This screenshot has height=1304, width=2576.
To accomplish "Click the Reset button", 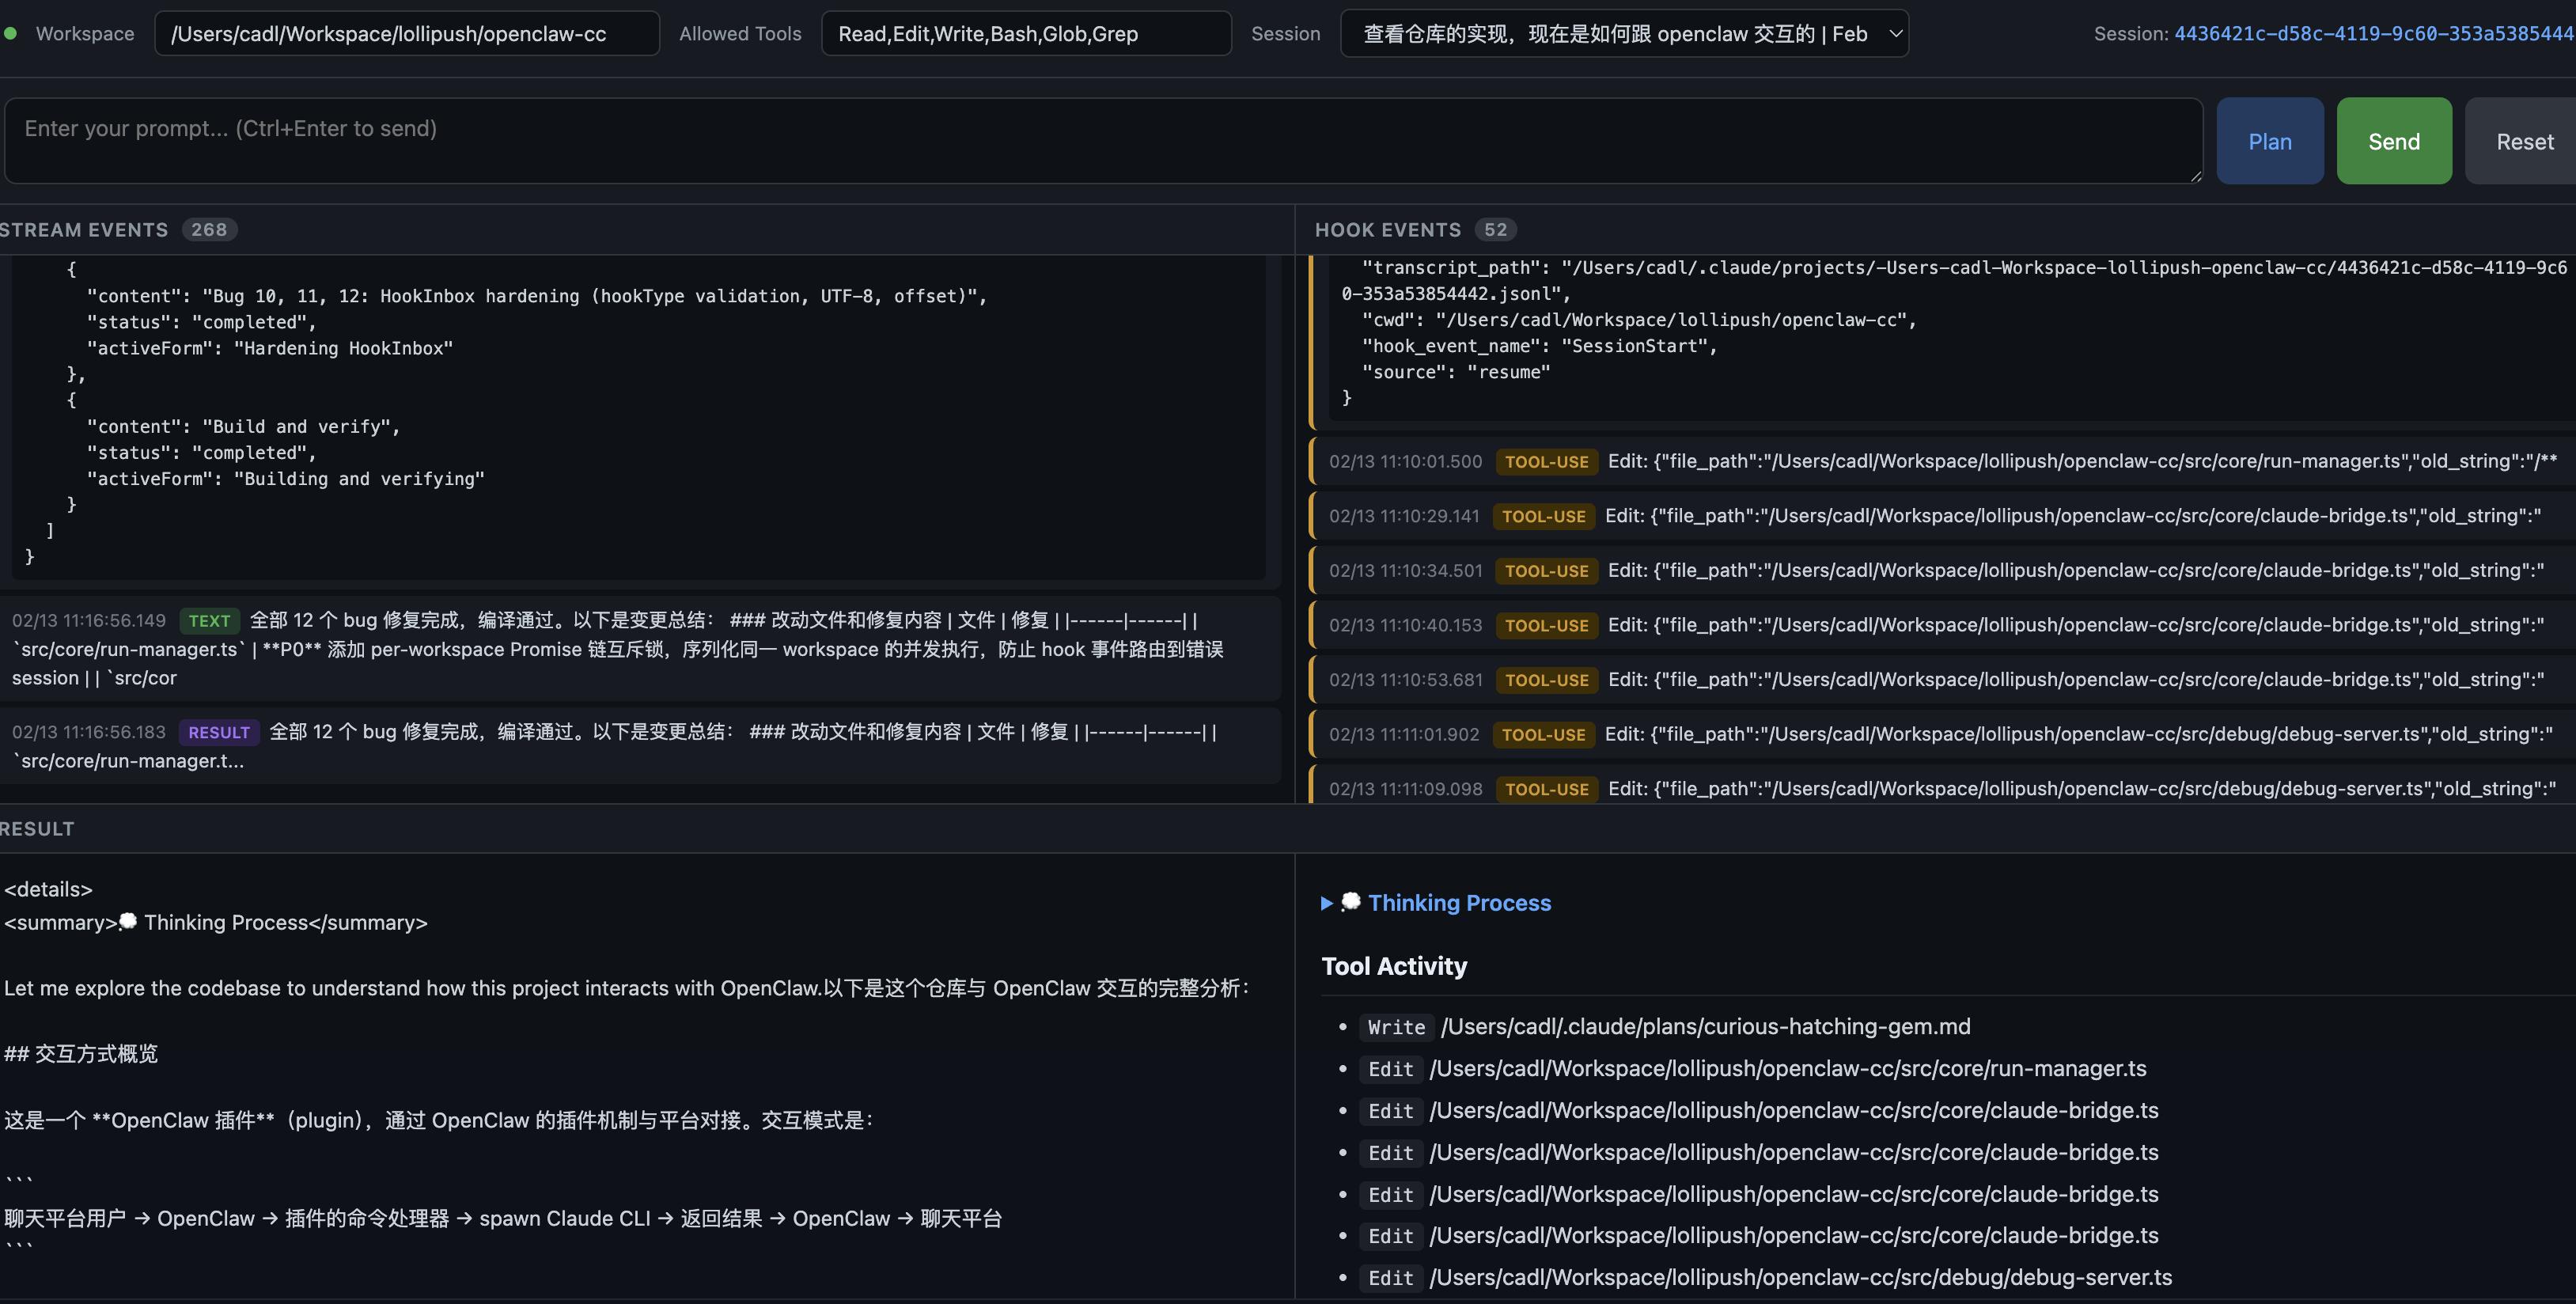I will point(2524,141).
